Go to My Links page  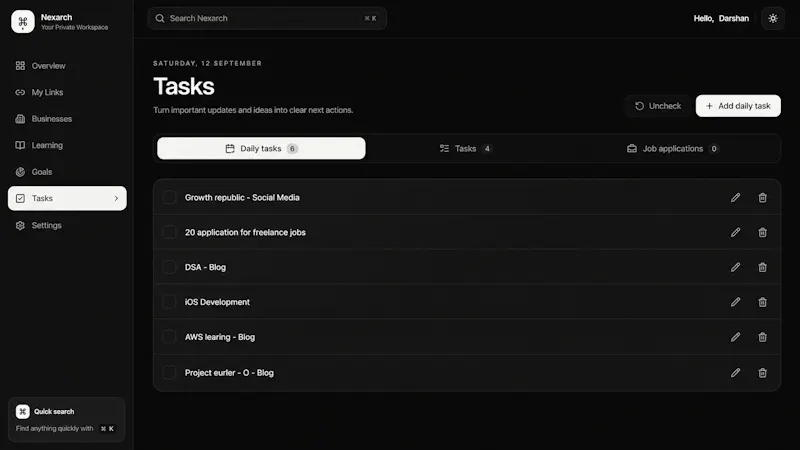coord(67,92)
